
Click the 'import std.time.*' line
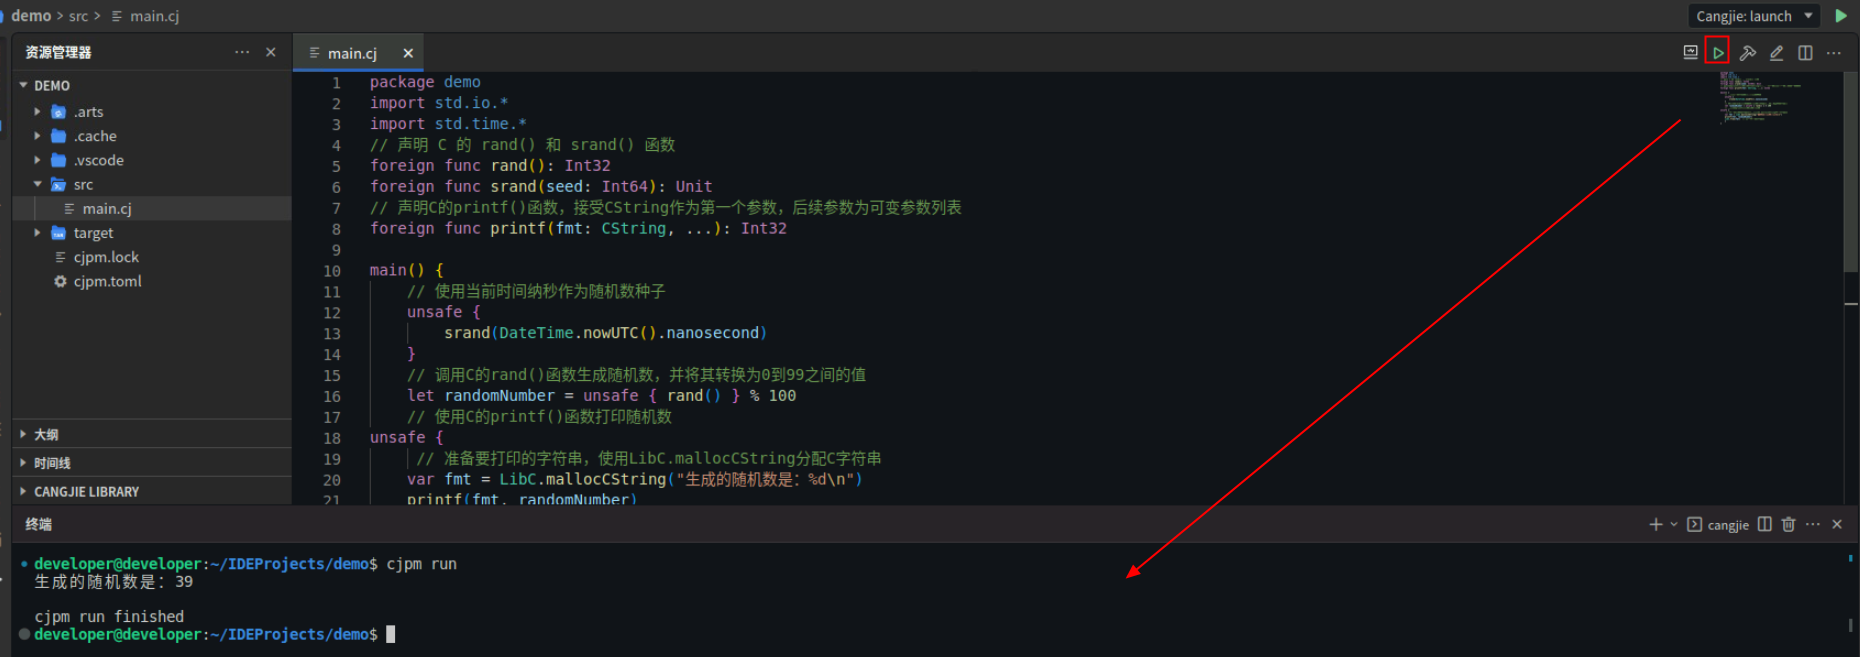pyautogui.click(x=448, y=124)
